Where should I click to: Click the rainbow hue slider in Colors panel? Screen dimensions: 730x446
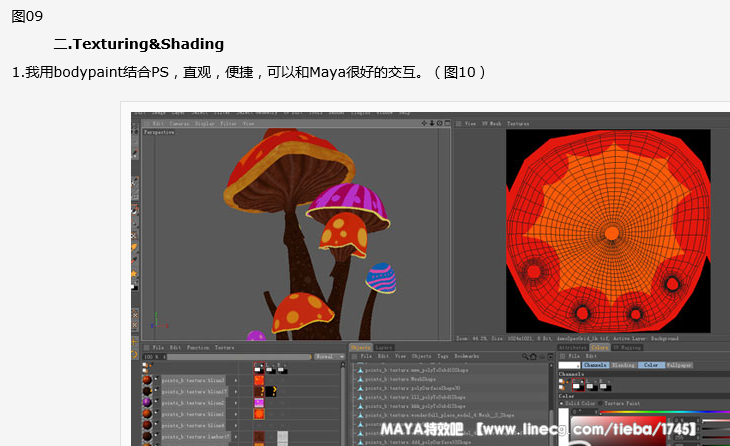(x=665, y=412)
